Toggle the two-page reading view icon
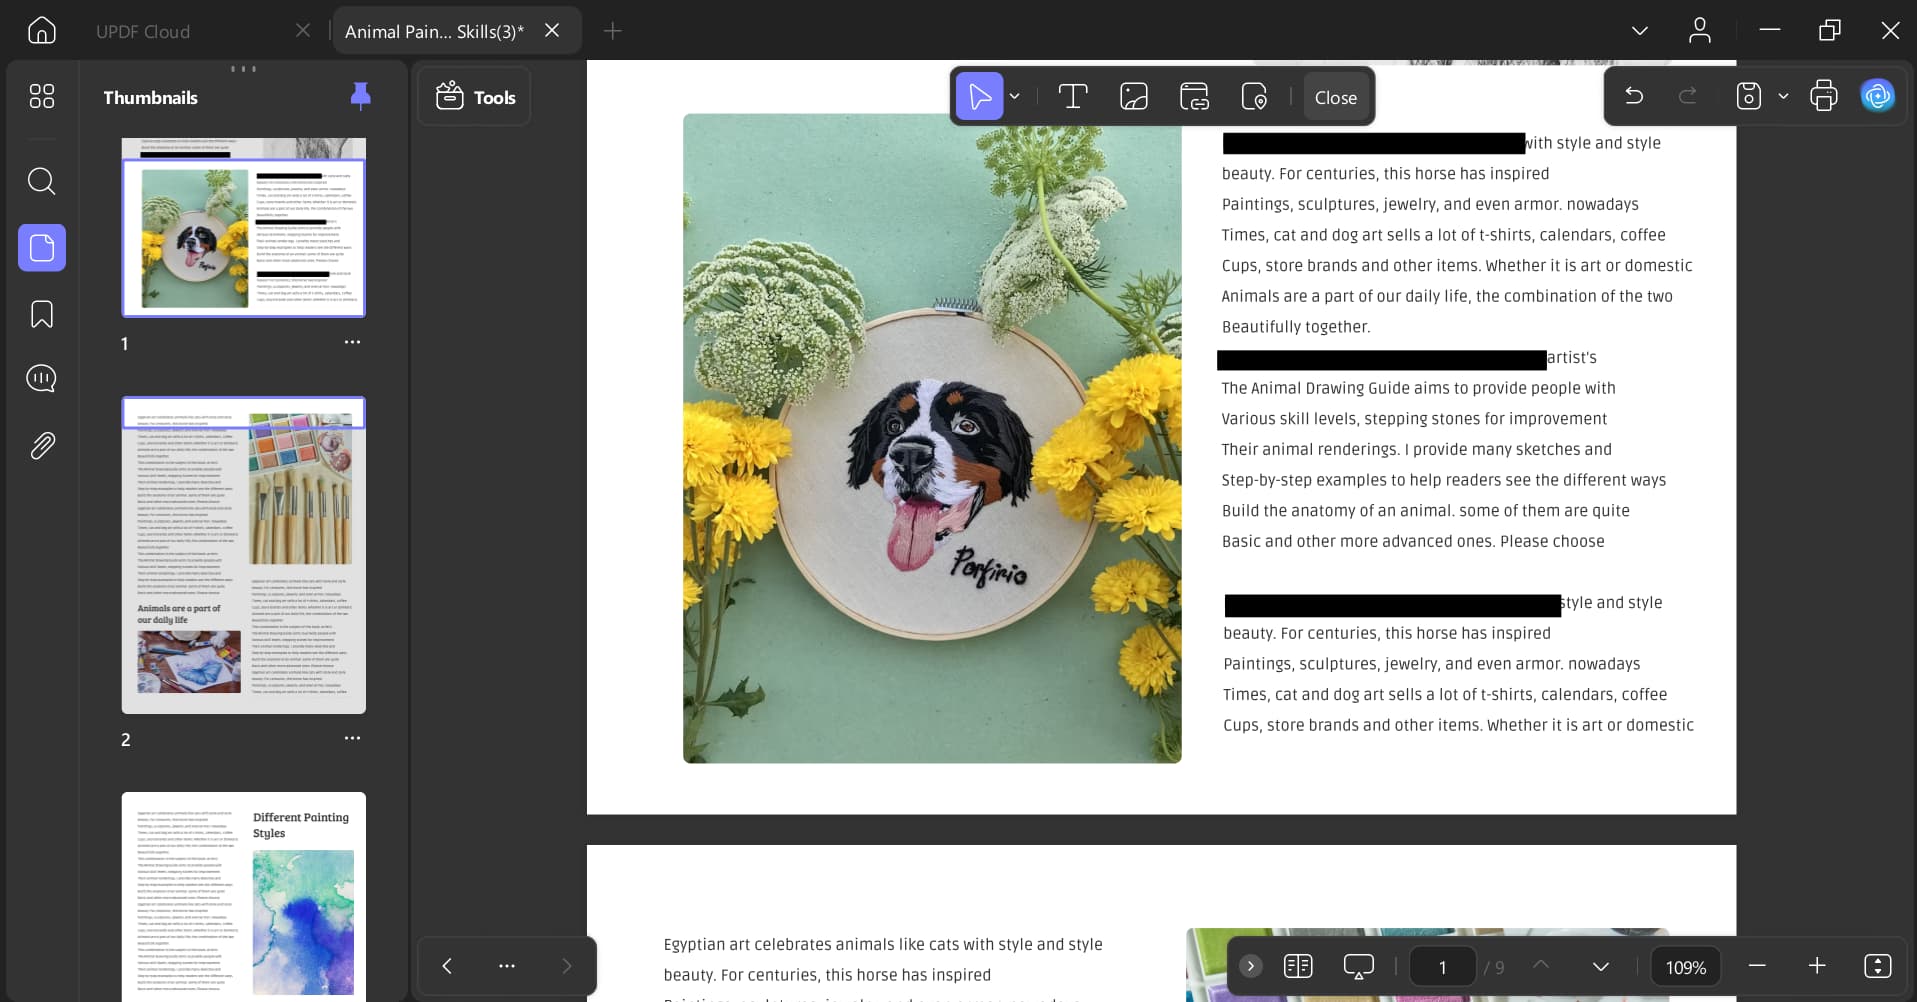 pos(1297,966)
